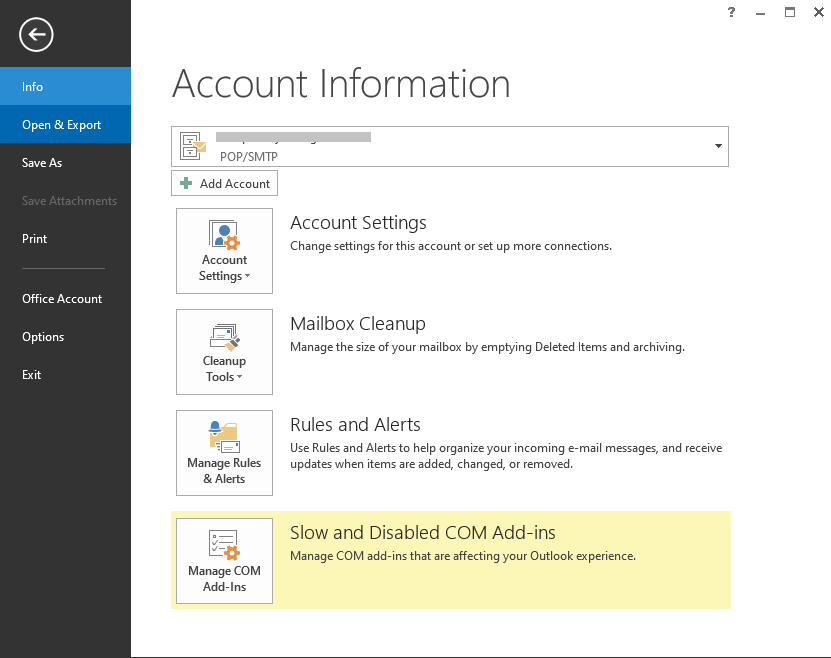Screen dimensions: 831x658
Task: Go to Office Account settings
Action: click(x=62, y=298)
